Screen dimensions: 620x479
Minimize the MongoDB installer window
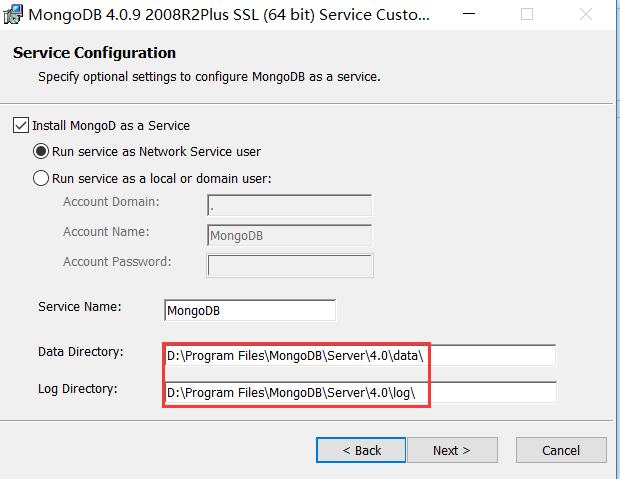pyautogui.click(x=469, y=14)
